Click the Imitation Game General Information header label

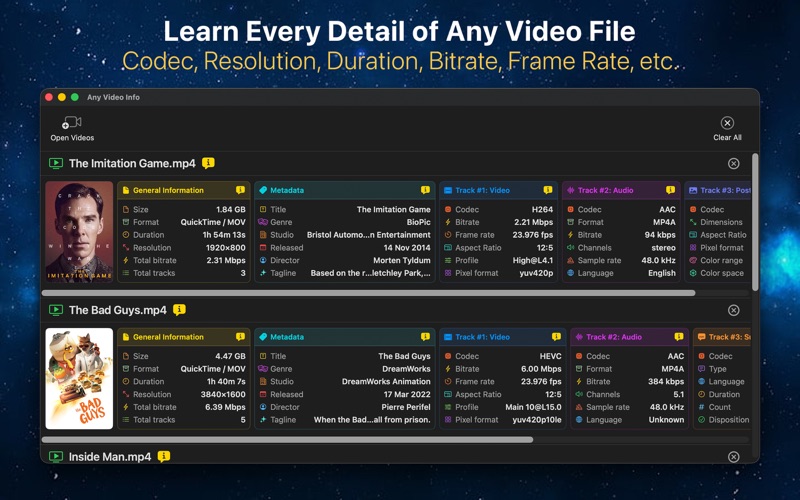(x=168, y=190)
